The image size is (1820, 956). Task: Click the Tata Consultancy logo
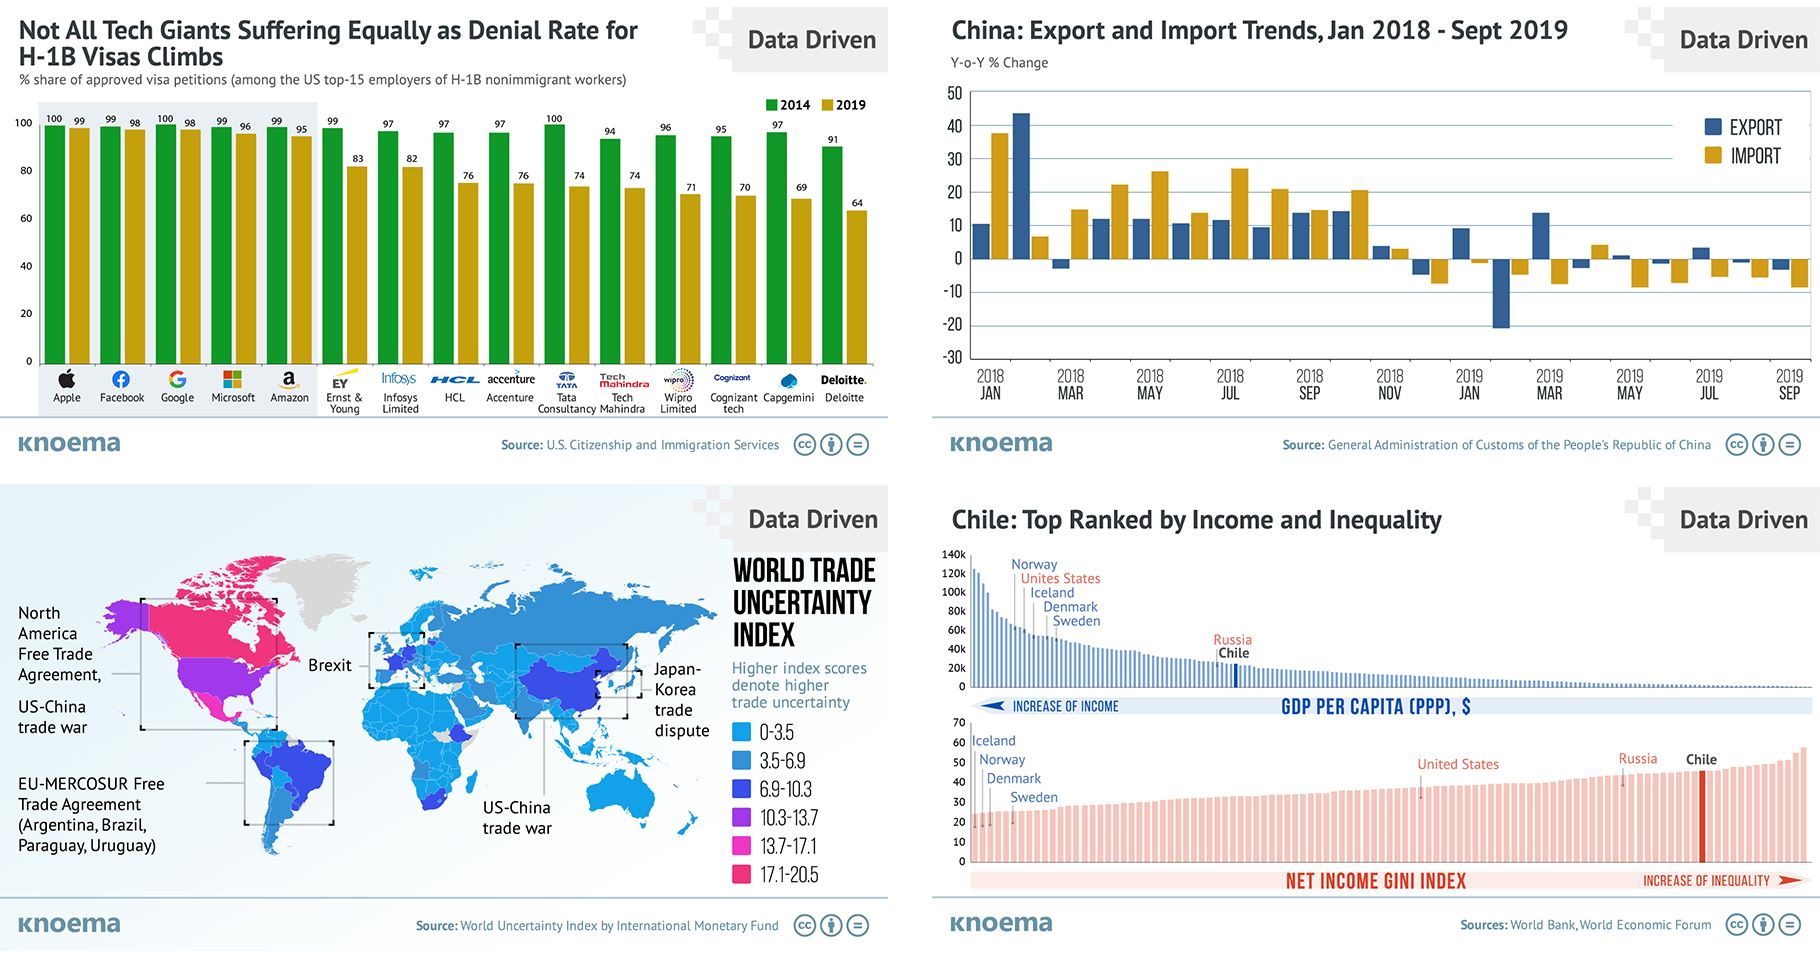[567, 380]
